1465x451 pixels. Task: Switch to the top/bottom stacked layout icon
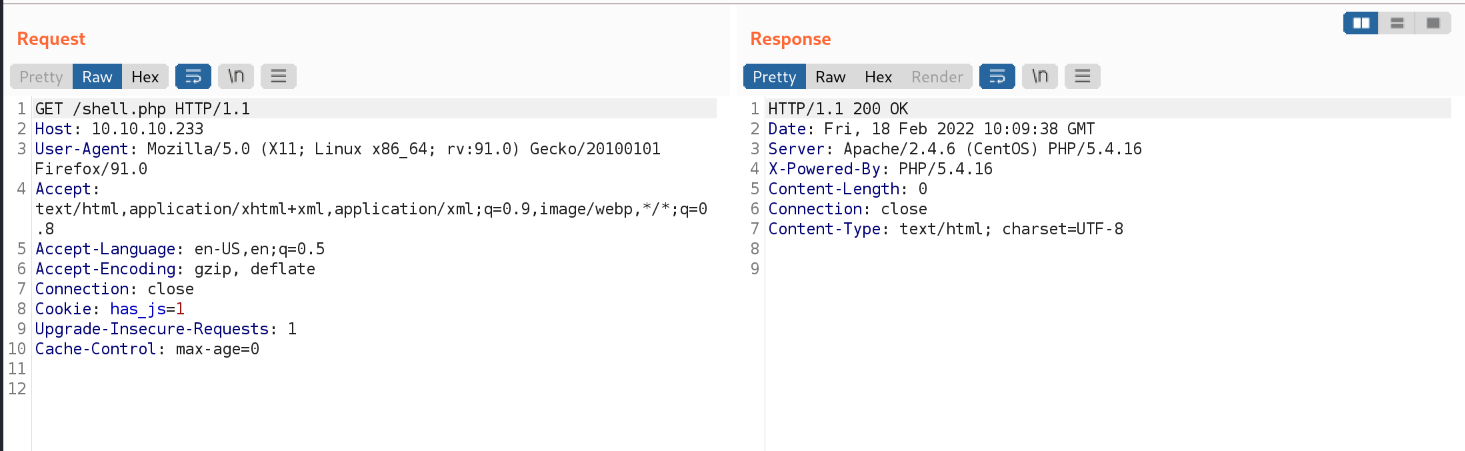tap(1397, 22)
